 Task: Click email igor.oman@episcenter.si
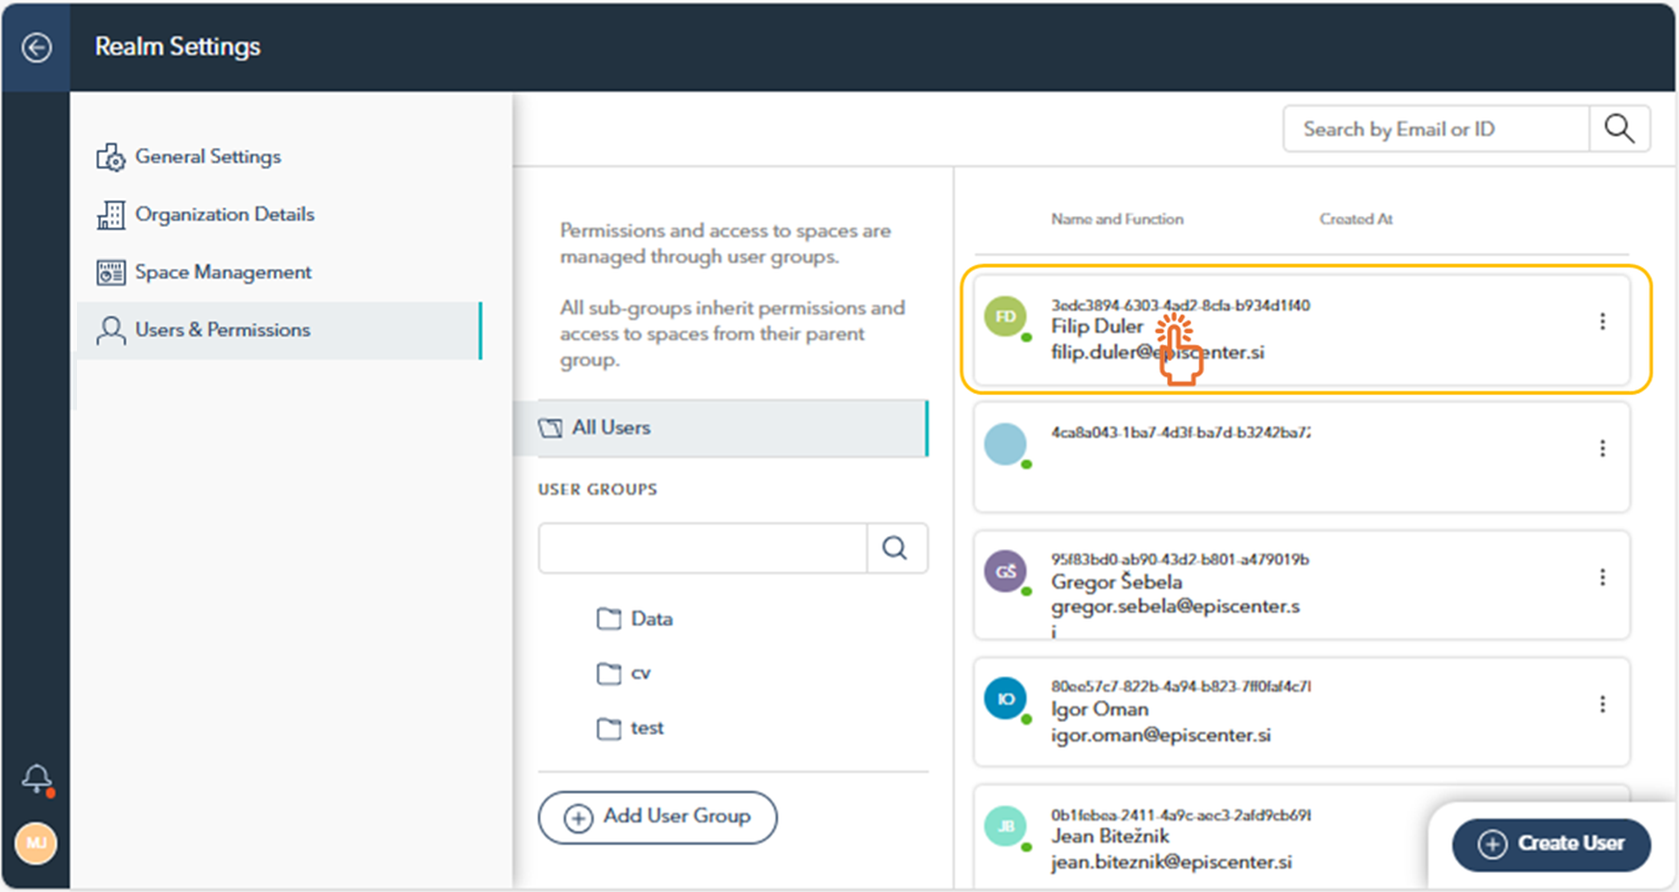click(1161, 735)
